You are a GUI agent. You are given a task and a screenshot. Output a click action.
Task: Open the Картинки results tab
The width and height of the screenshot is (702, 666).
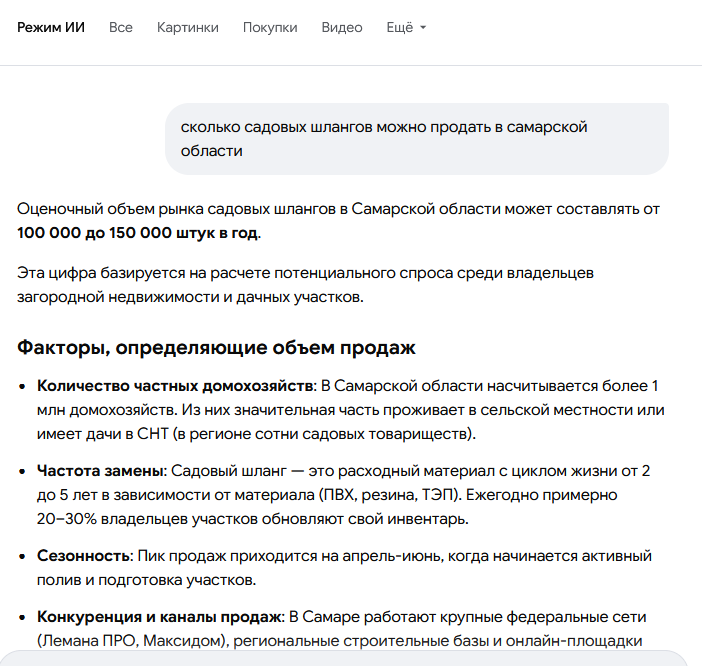click(187, 27)
